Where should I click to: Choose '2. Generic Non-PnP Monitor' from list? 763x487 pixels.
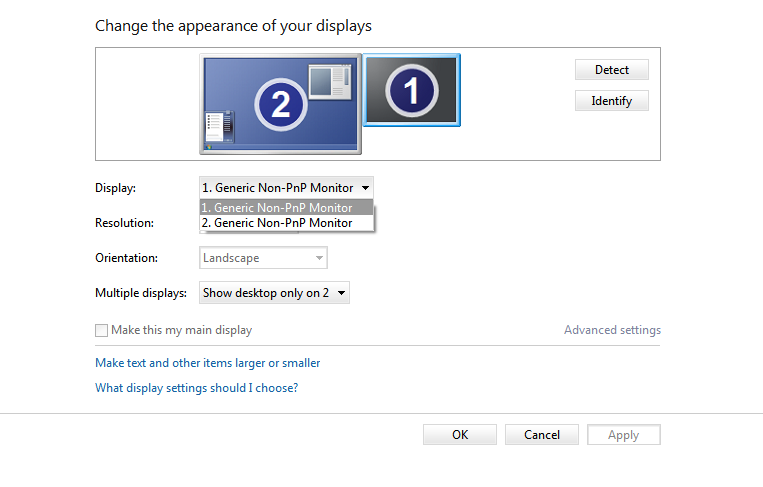(286, 223)
